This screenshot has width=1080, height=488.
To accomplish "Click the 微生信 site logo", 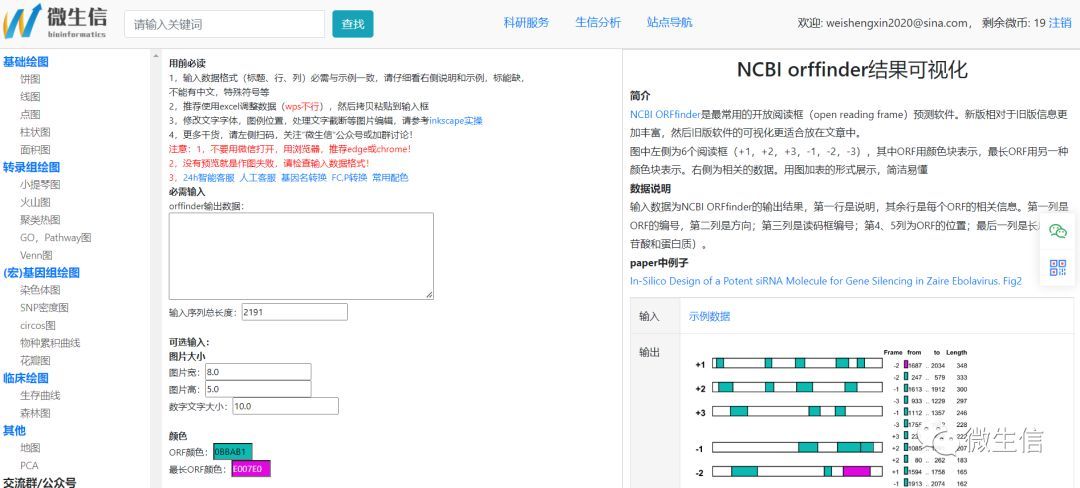I will tap(55, 21).
